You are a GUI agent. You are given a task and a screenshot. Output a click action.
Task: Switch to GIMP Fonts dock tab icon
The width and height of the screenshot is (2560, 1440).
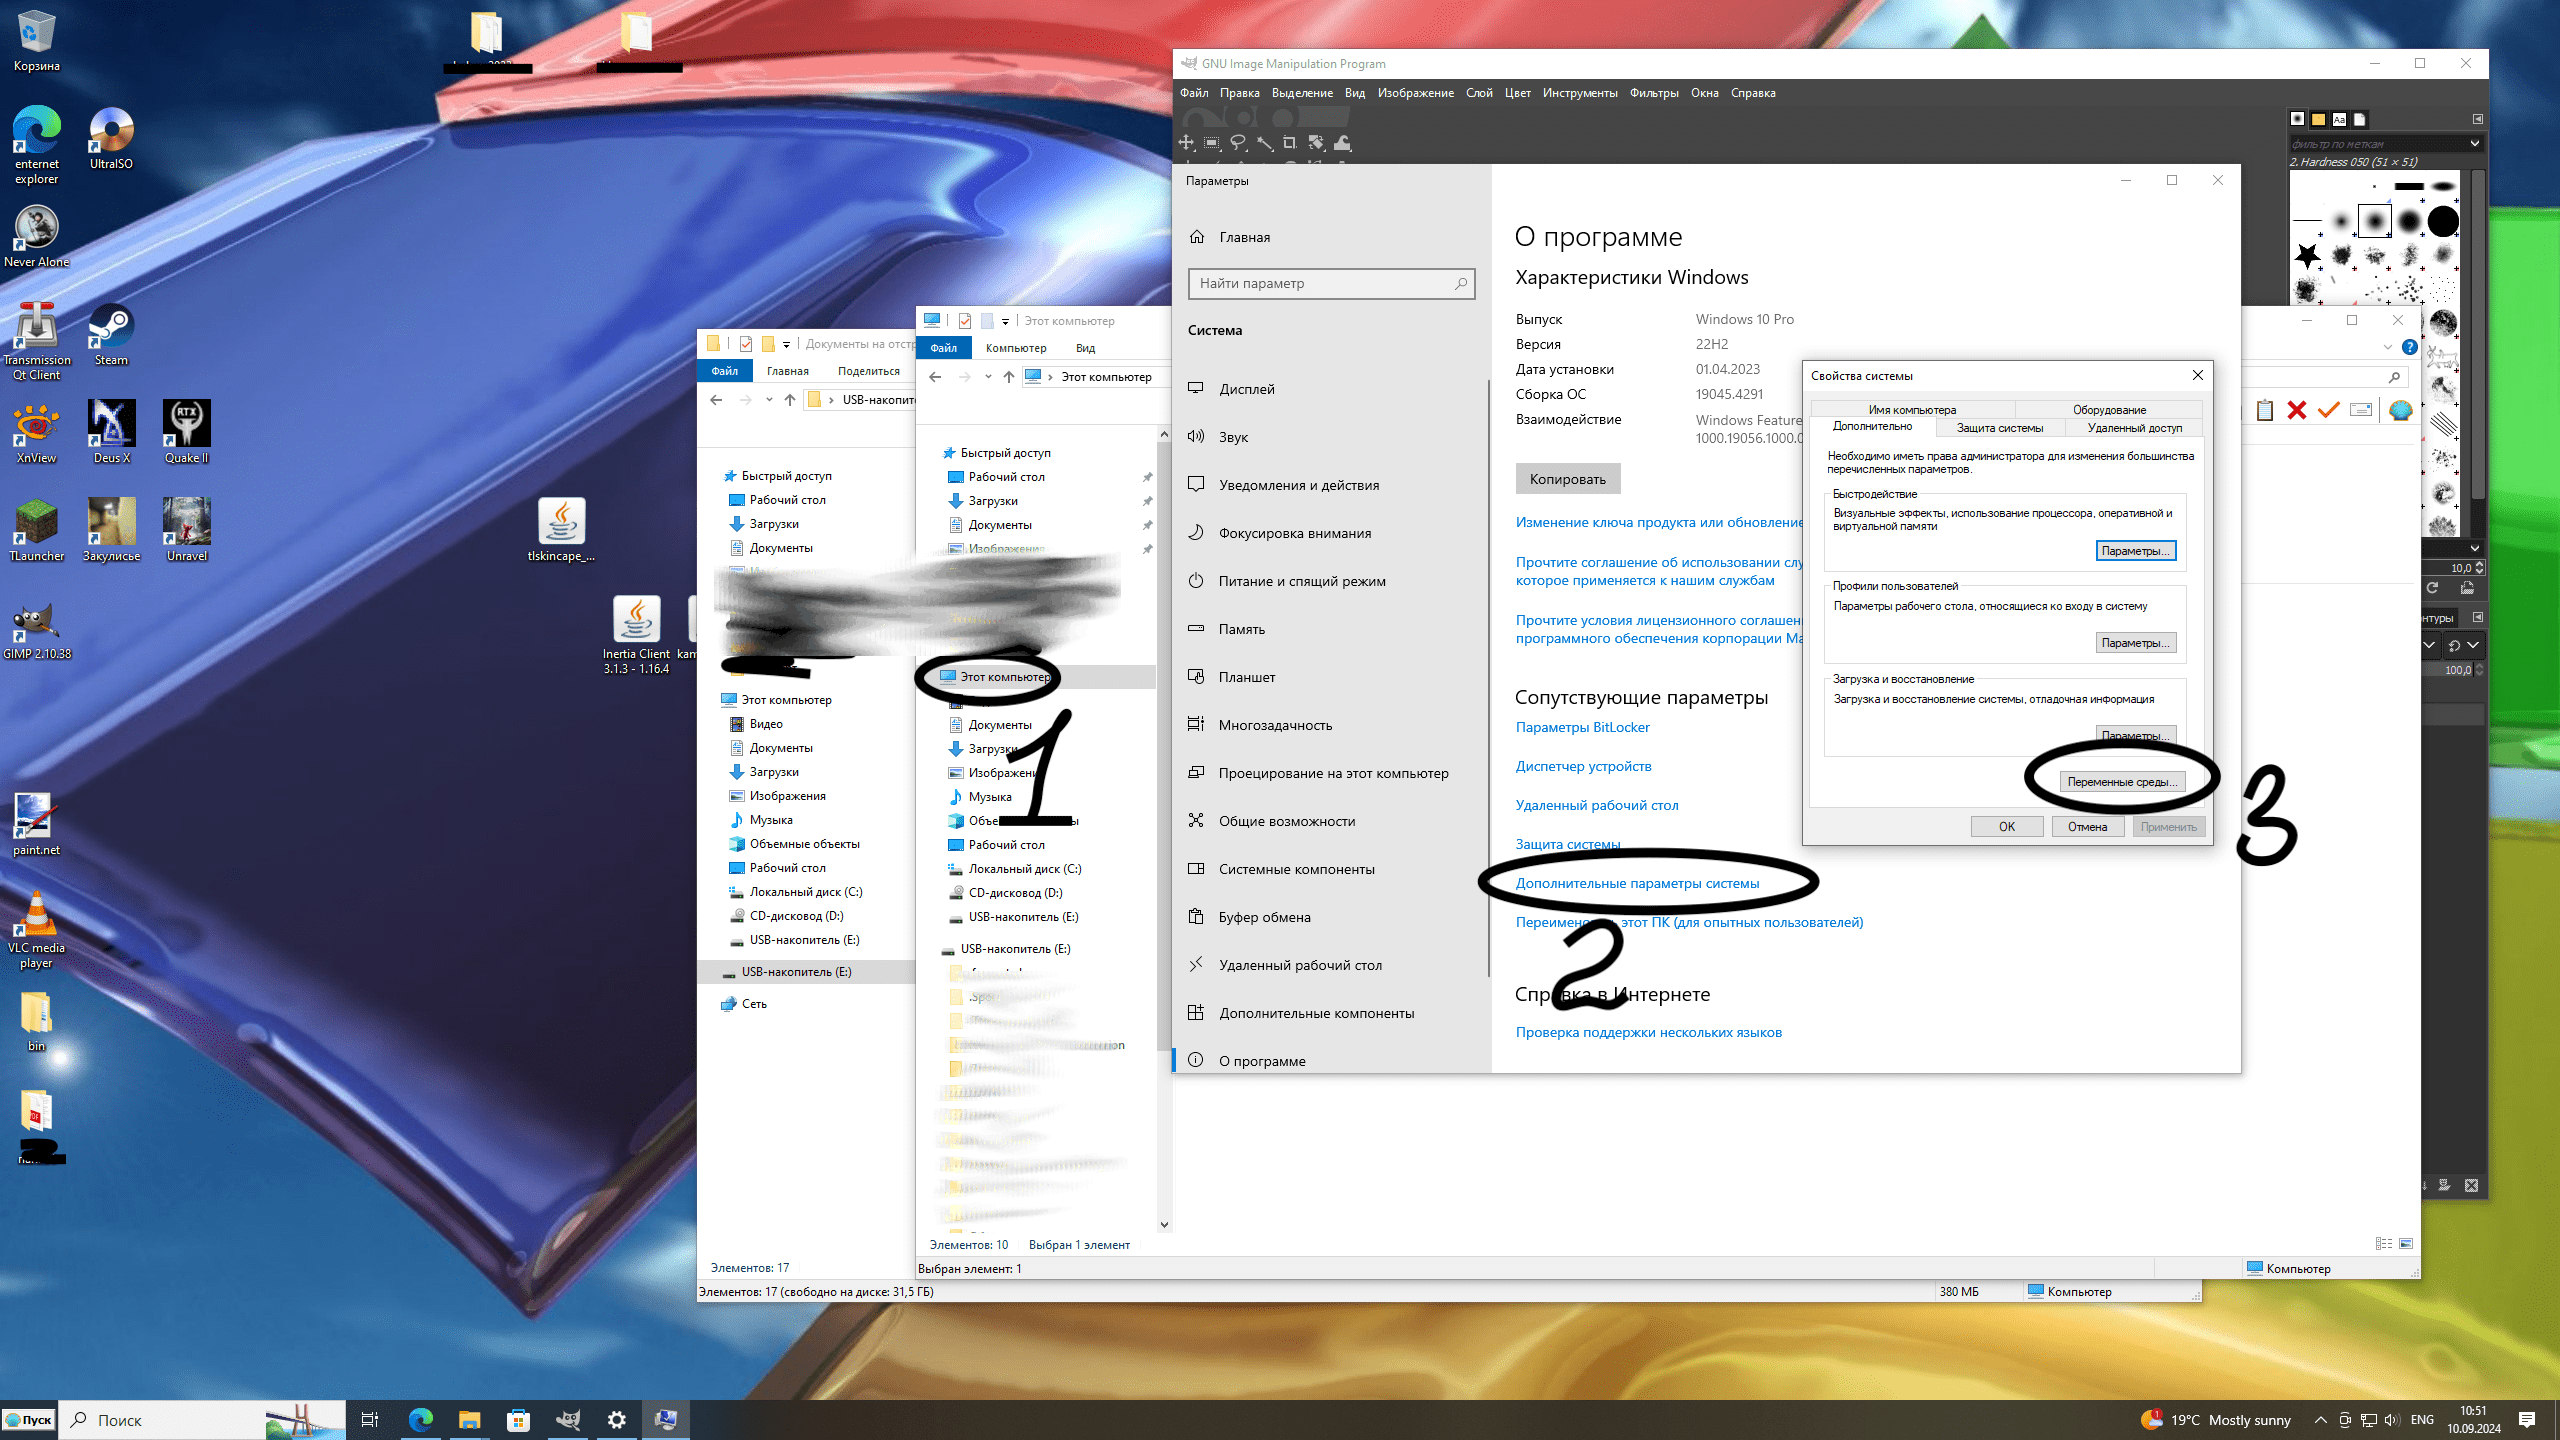(2339, 119)
